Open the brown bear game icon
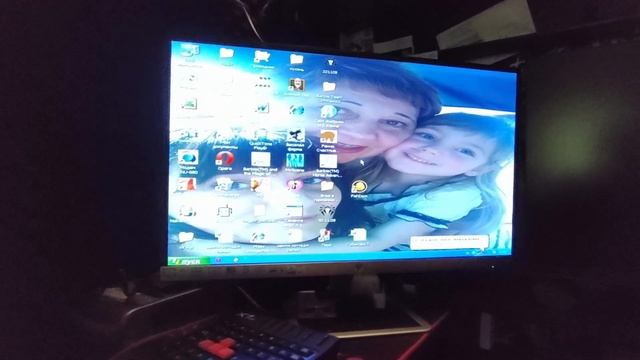640x360 pixels. click(328, 137)
